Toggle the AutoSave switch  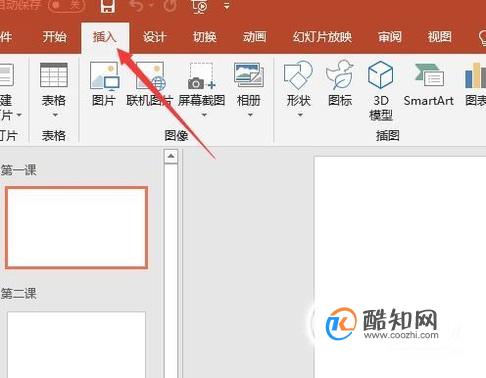coord(66,6)
